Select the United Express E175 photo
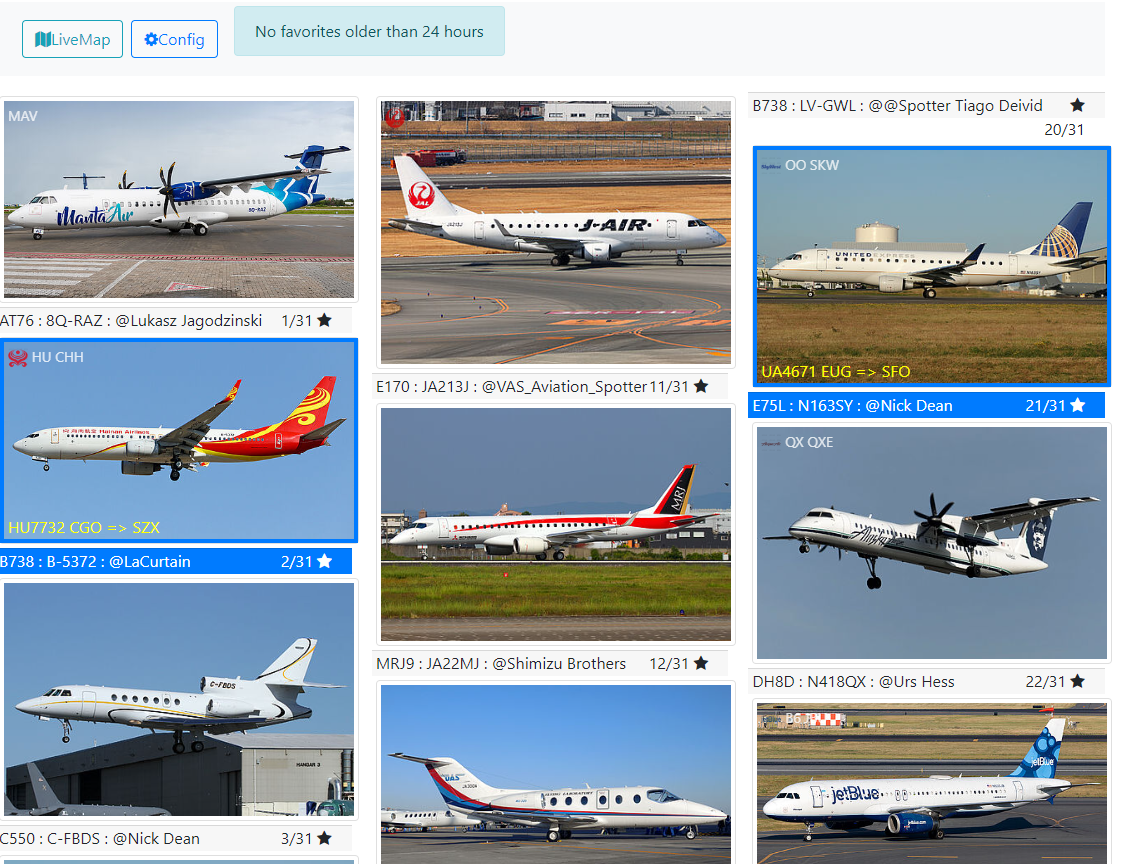This screenshot has width=1130, height=864. pyautogui.click(x=931, y=267)
